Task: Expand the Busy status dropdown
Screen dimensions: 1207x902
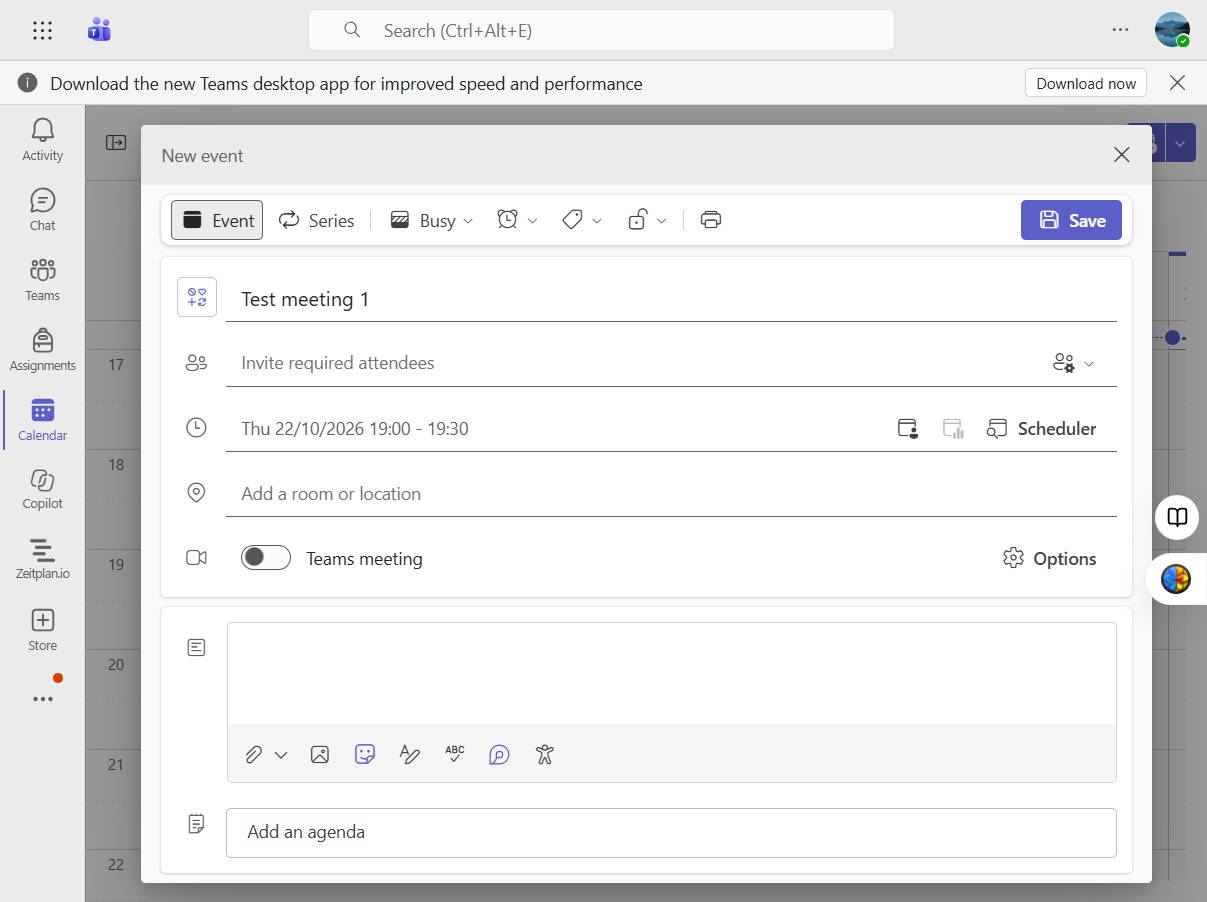Action: coord(432,220)
